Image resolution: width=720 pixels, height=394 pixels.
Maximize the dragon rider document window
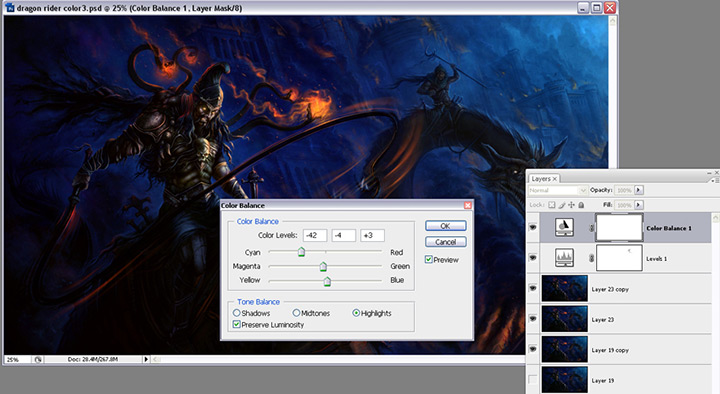tap(596, 8)
